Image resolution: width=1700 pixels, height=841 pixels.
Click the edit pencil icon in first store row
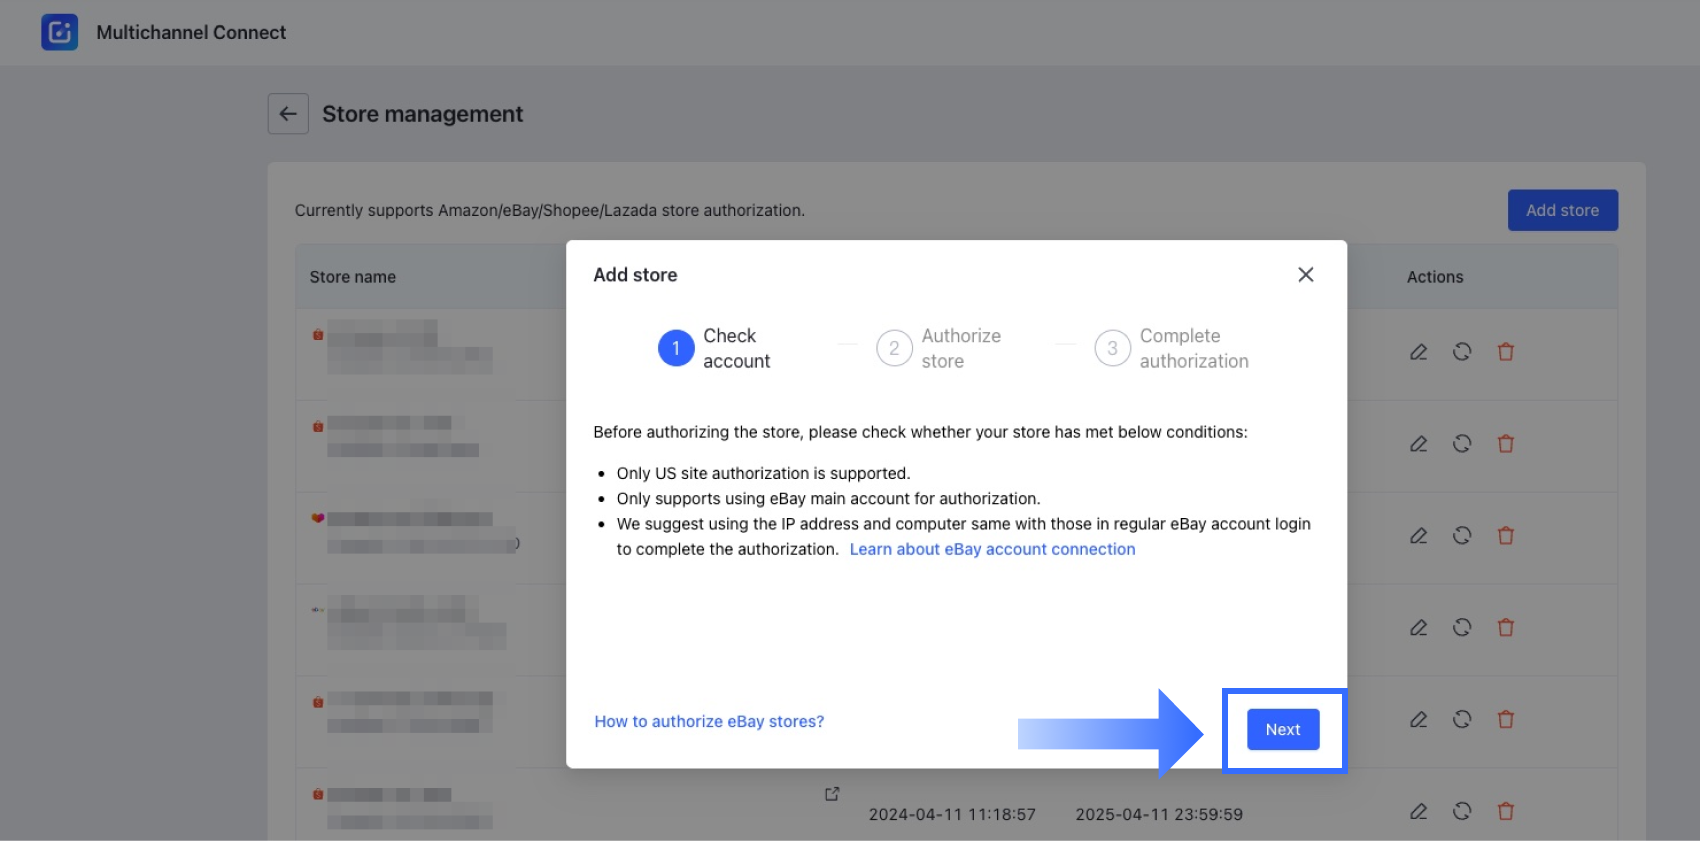(1418, 352)
